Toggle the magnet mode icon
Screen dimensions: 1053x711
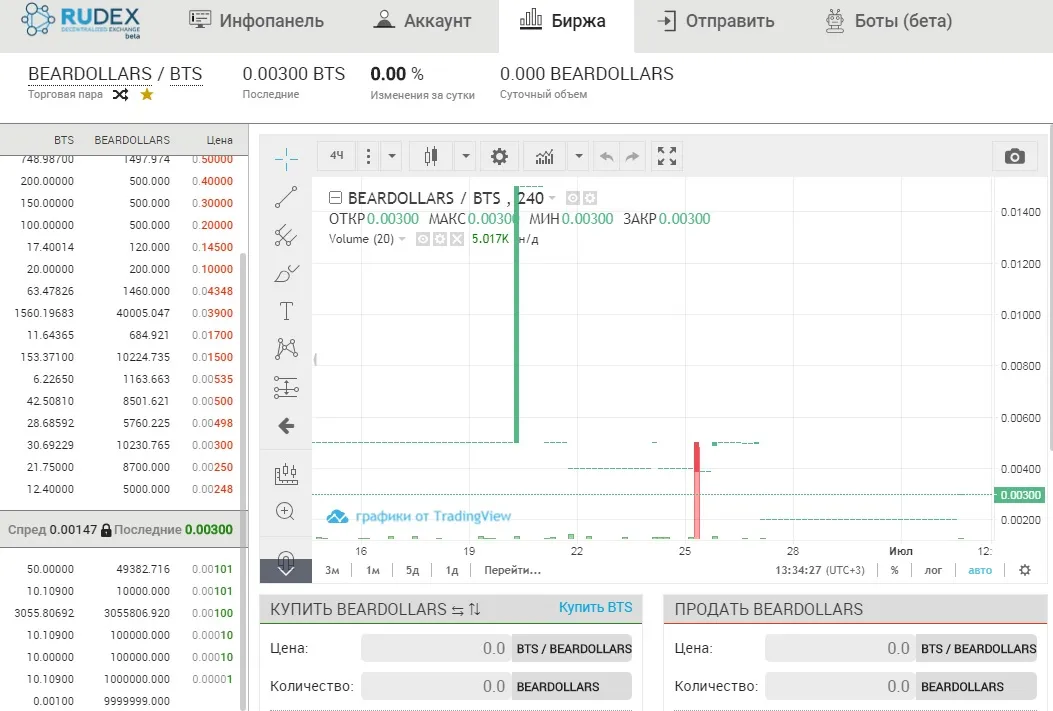(x=286, y=559)
